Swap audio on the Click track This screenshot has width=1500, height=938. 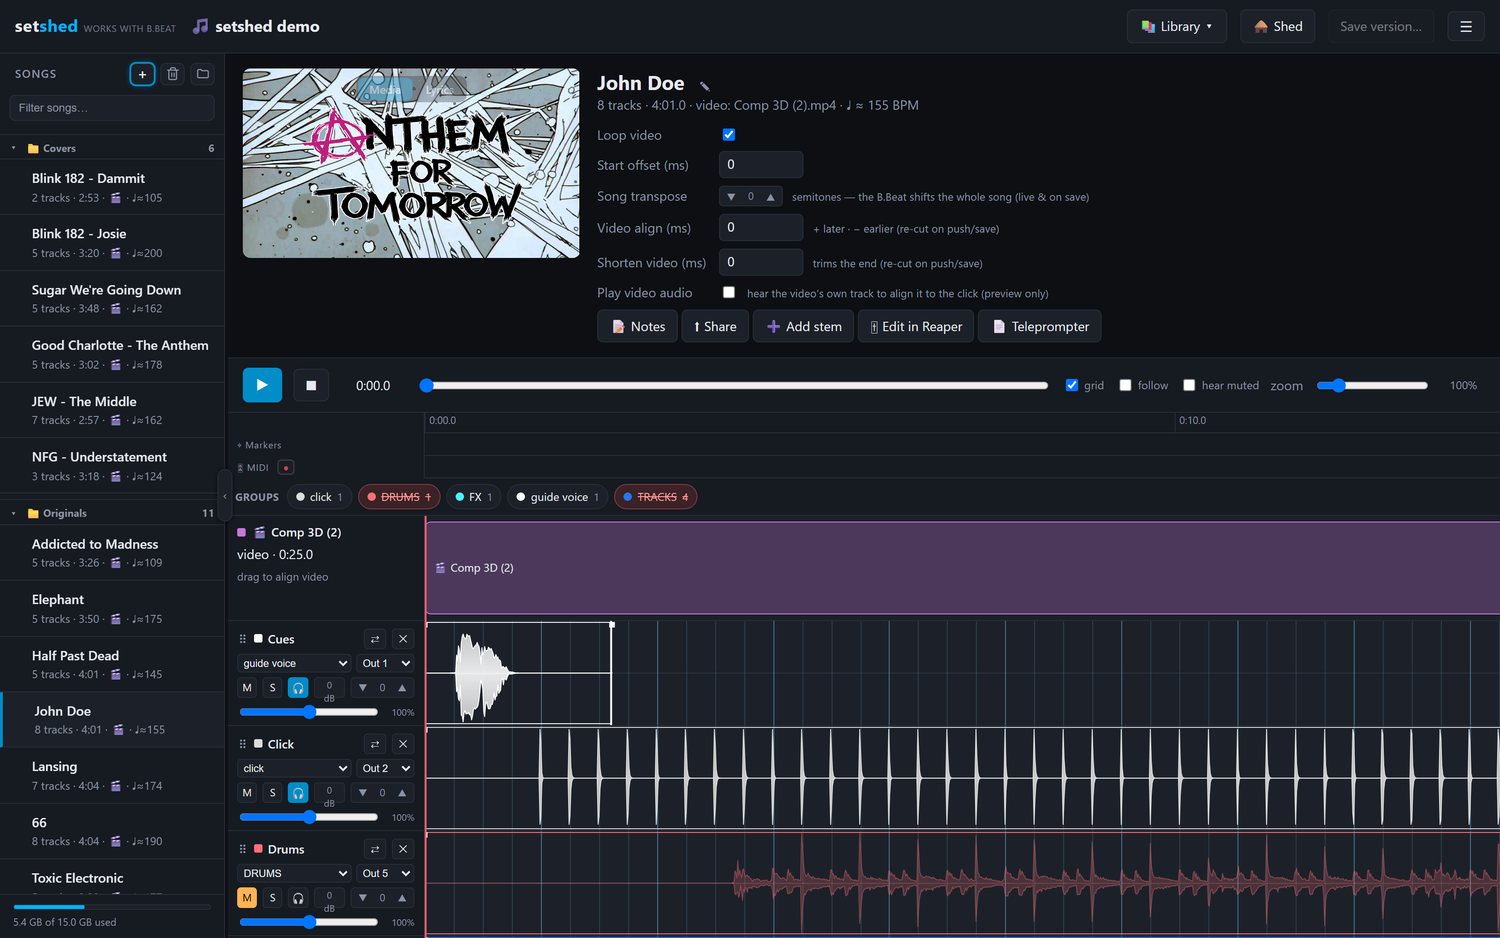(374, 744)
